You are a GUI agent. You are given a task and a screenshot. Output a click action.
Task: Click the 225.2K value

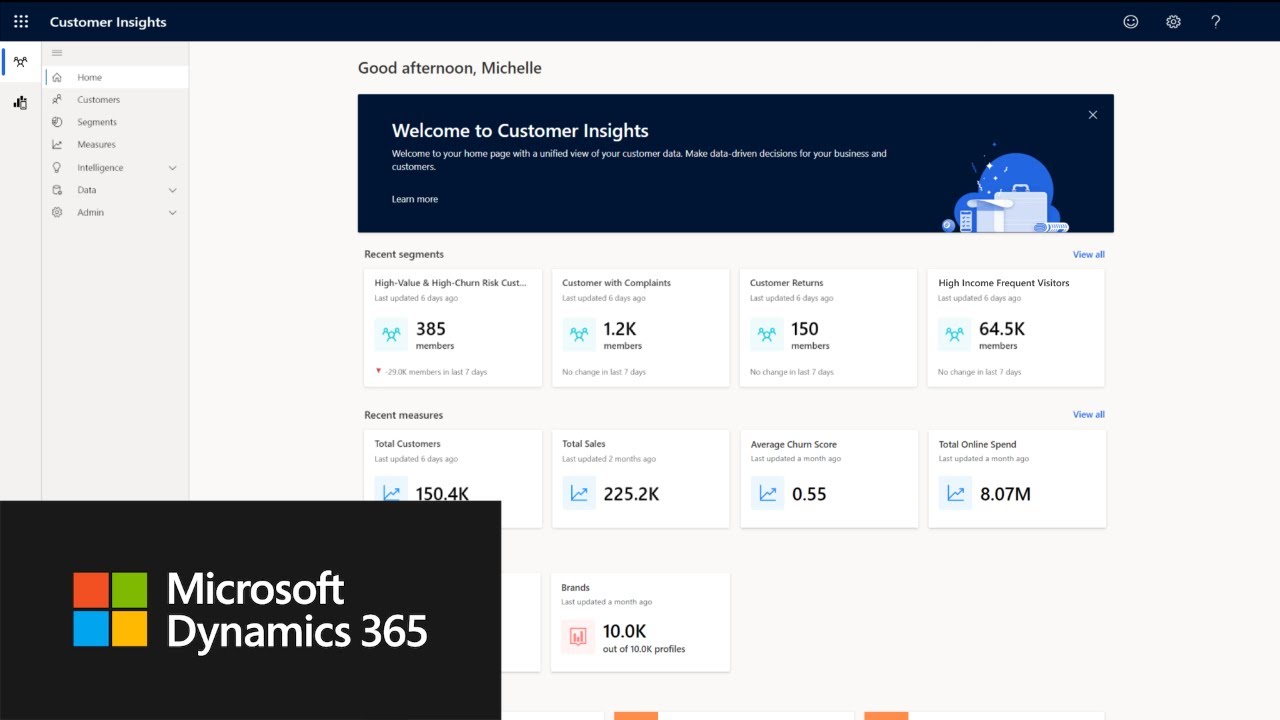pos(631,494)
